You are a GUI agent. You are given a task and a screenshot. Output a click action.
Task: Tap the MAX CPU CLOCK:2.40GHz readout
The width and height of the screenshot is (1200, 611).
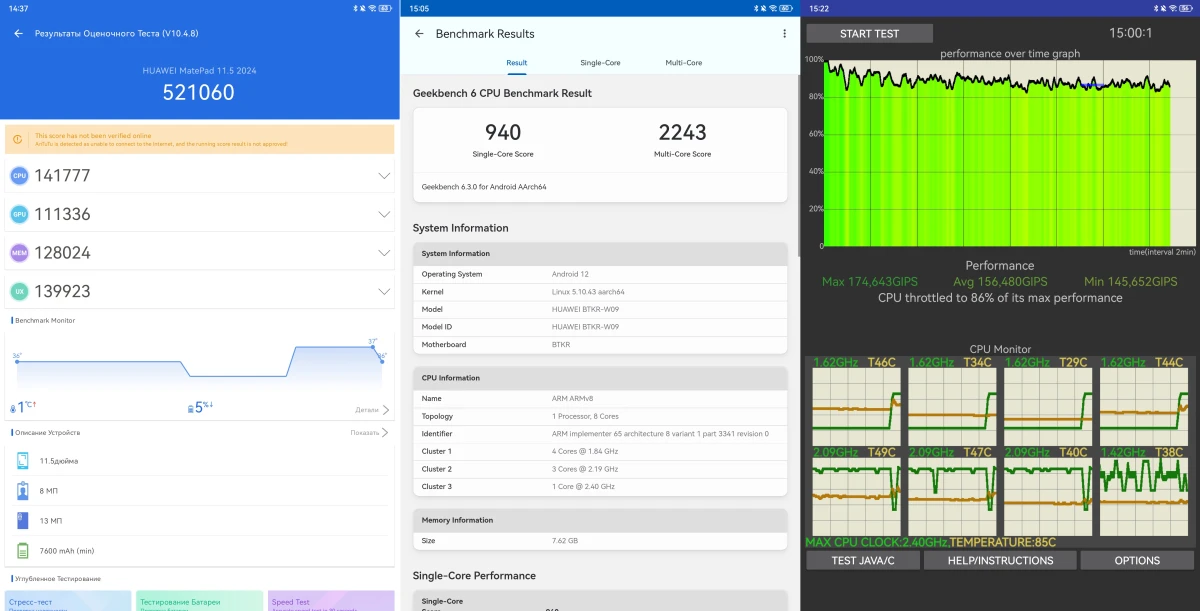point(876,543)
